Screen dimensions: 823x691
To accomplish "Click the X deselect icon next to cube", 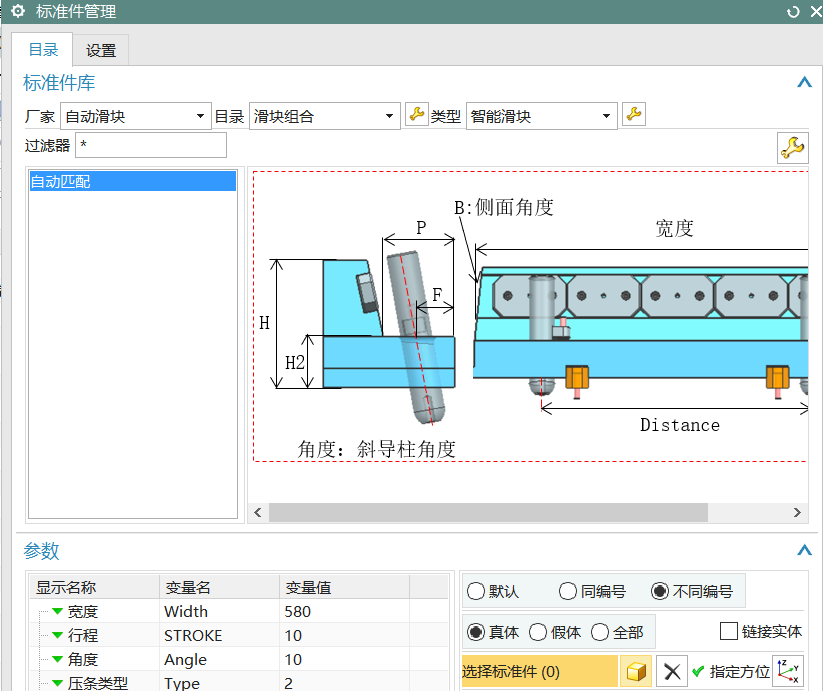I will pyautogui.click(x=672, y=671).
